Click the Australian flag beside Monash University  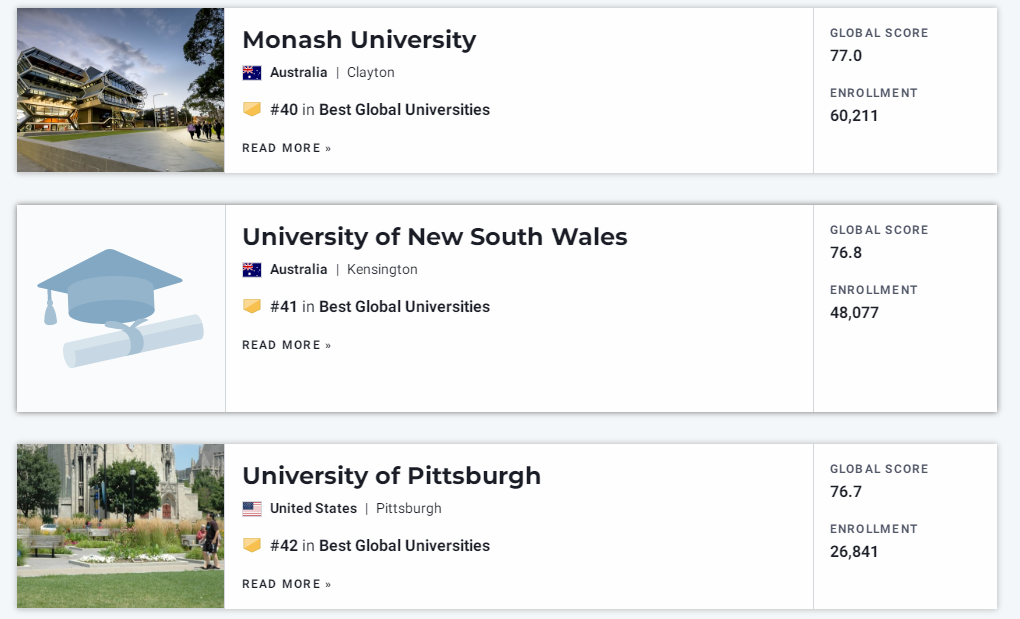pyautogui.click(x=252, y=73)
